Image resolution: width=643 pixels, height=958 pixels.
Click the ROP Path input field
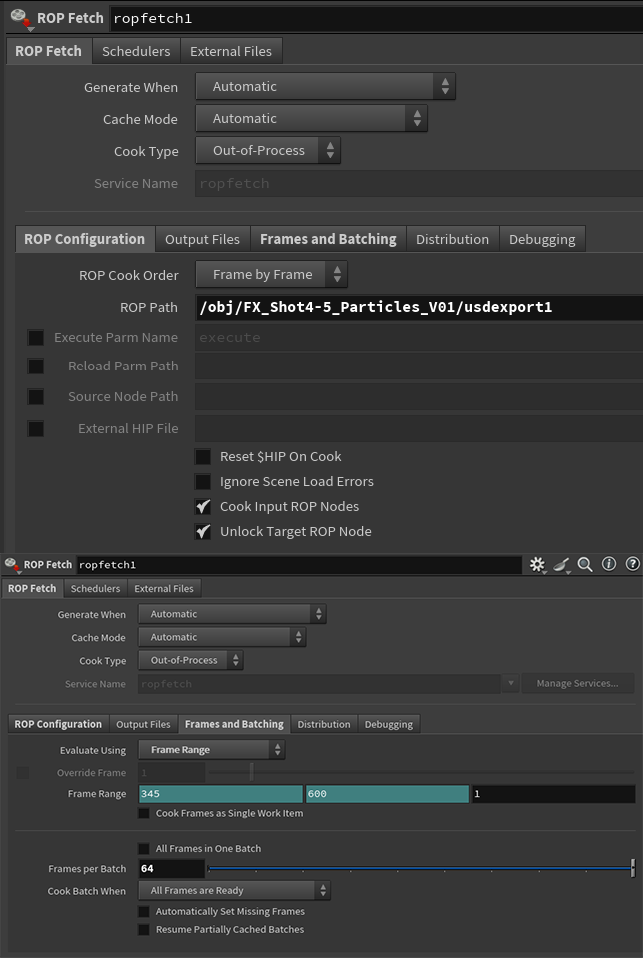click(418, 307)
